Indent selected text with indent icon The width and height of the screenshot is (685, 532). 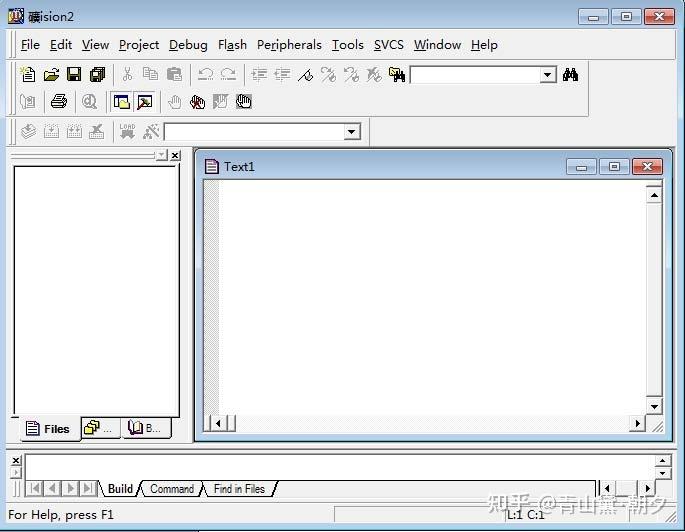pos(259,75)
